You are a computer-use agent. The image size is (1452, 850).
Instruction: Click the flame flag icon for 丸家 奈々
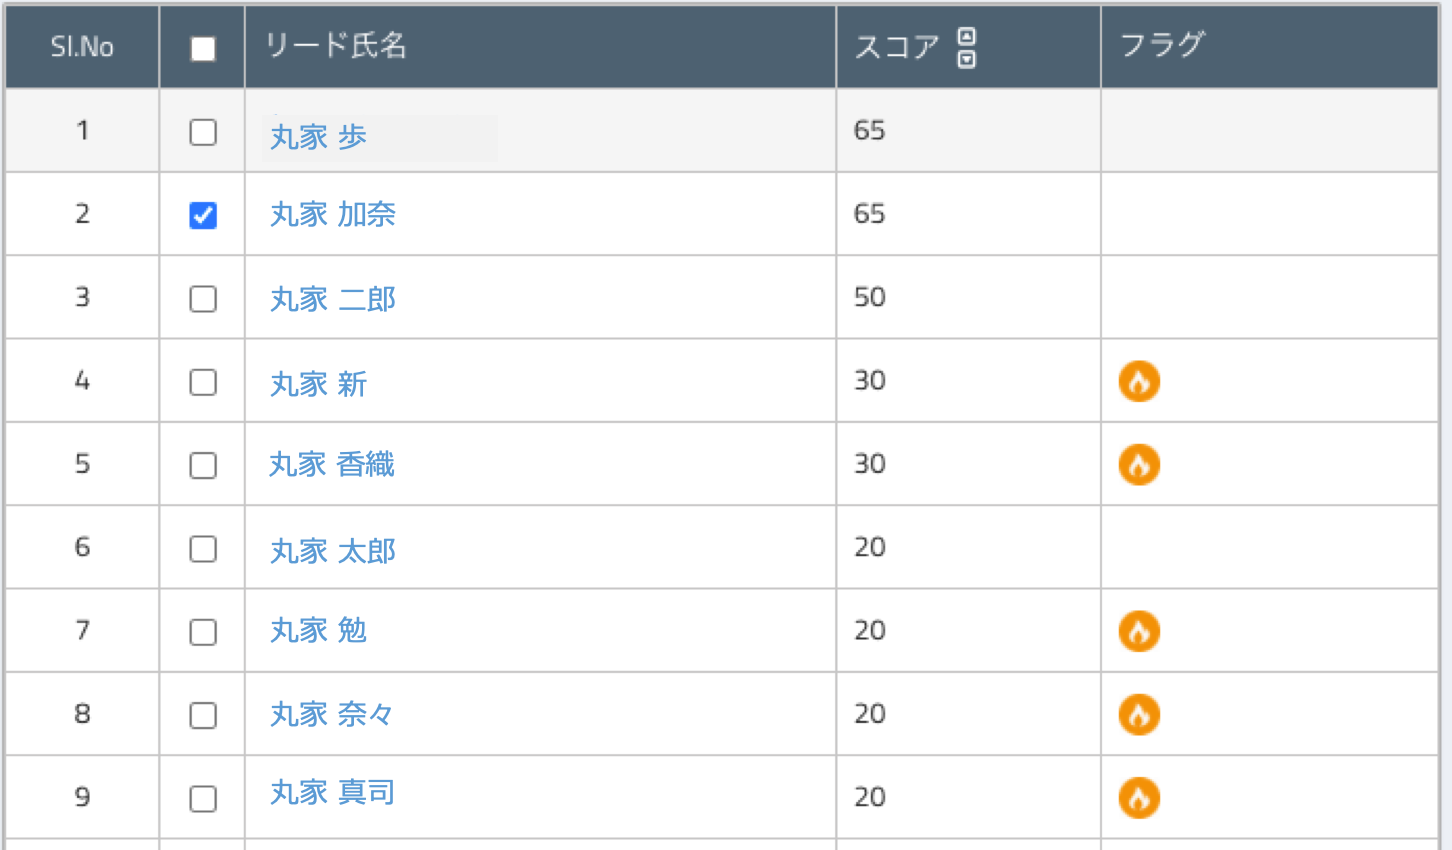1139,714
